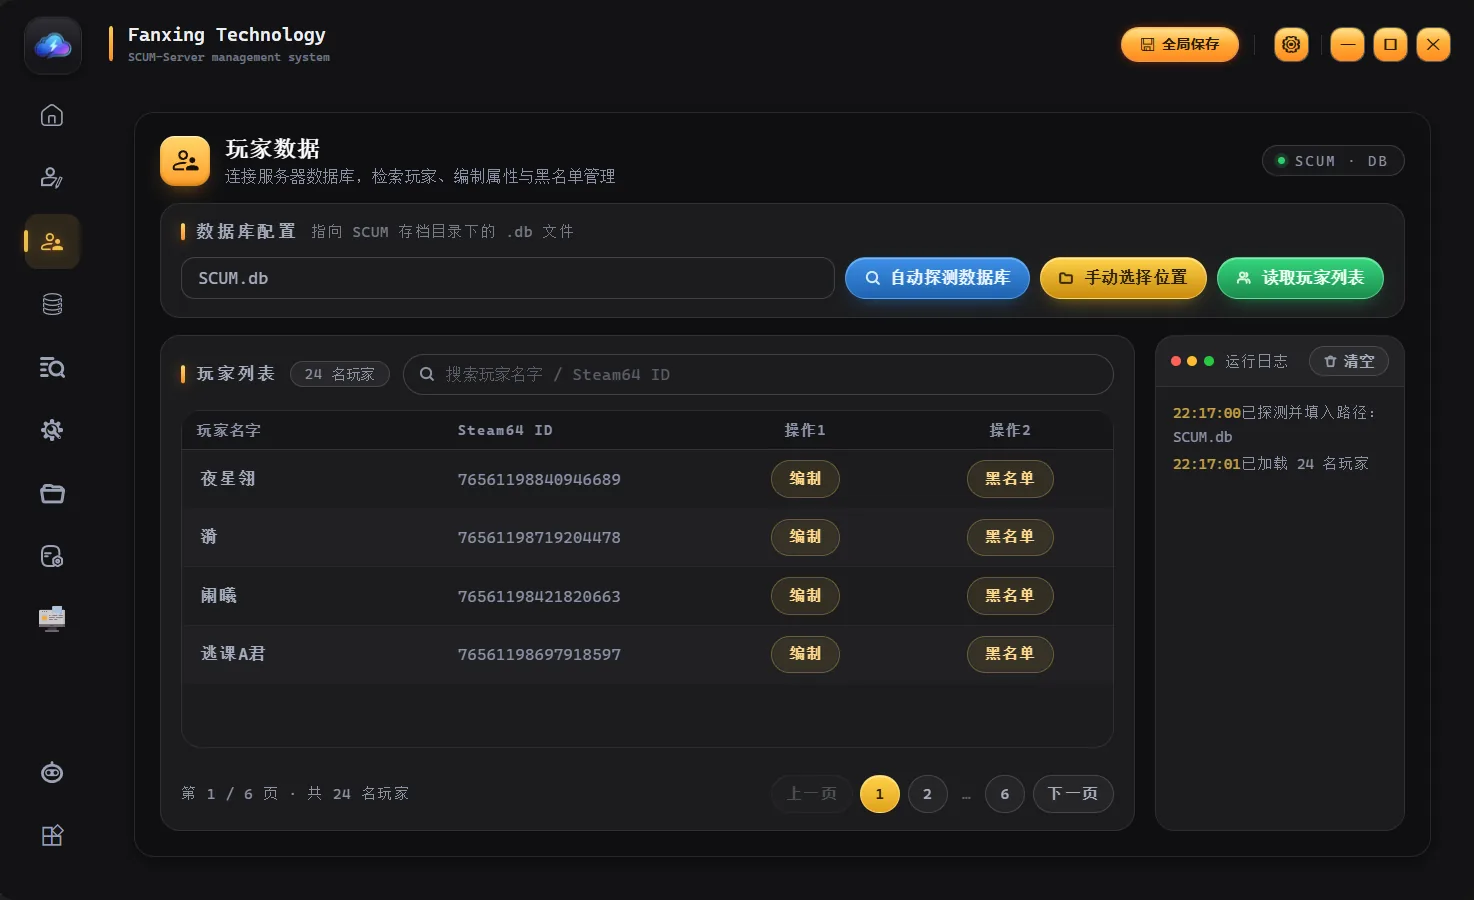Click the Steam64 ID column header

pos(505,430)
